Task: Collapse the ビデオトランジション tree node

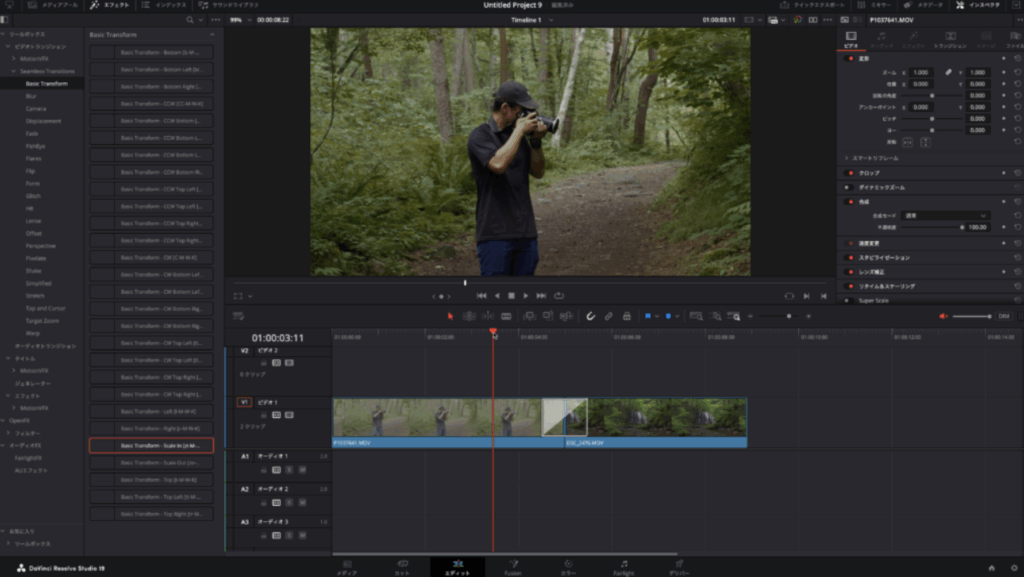Action: point(8,47)
